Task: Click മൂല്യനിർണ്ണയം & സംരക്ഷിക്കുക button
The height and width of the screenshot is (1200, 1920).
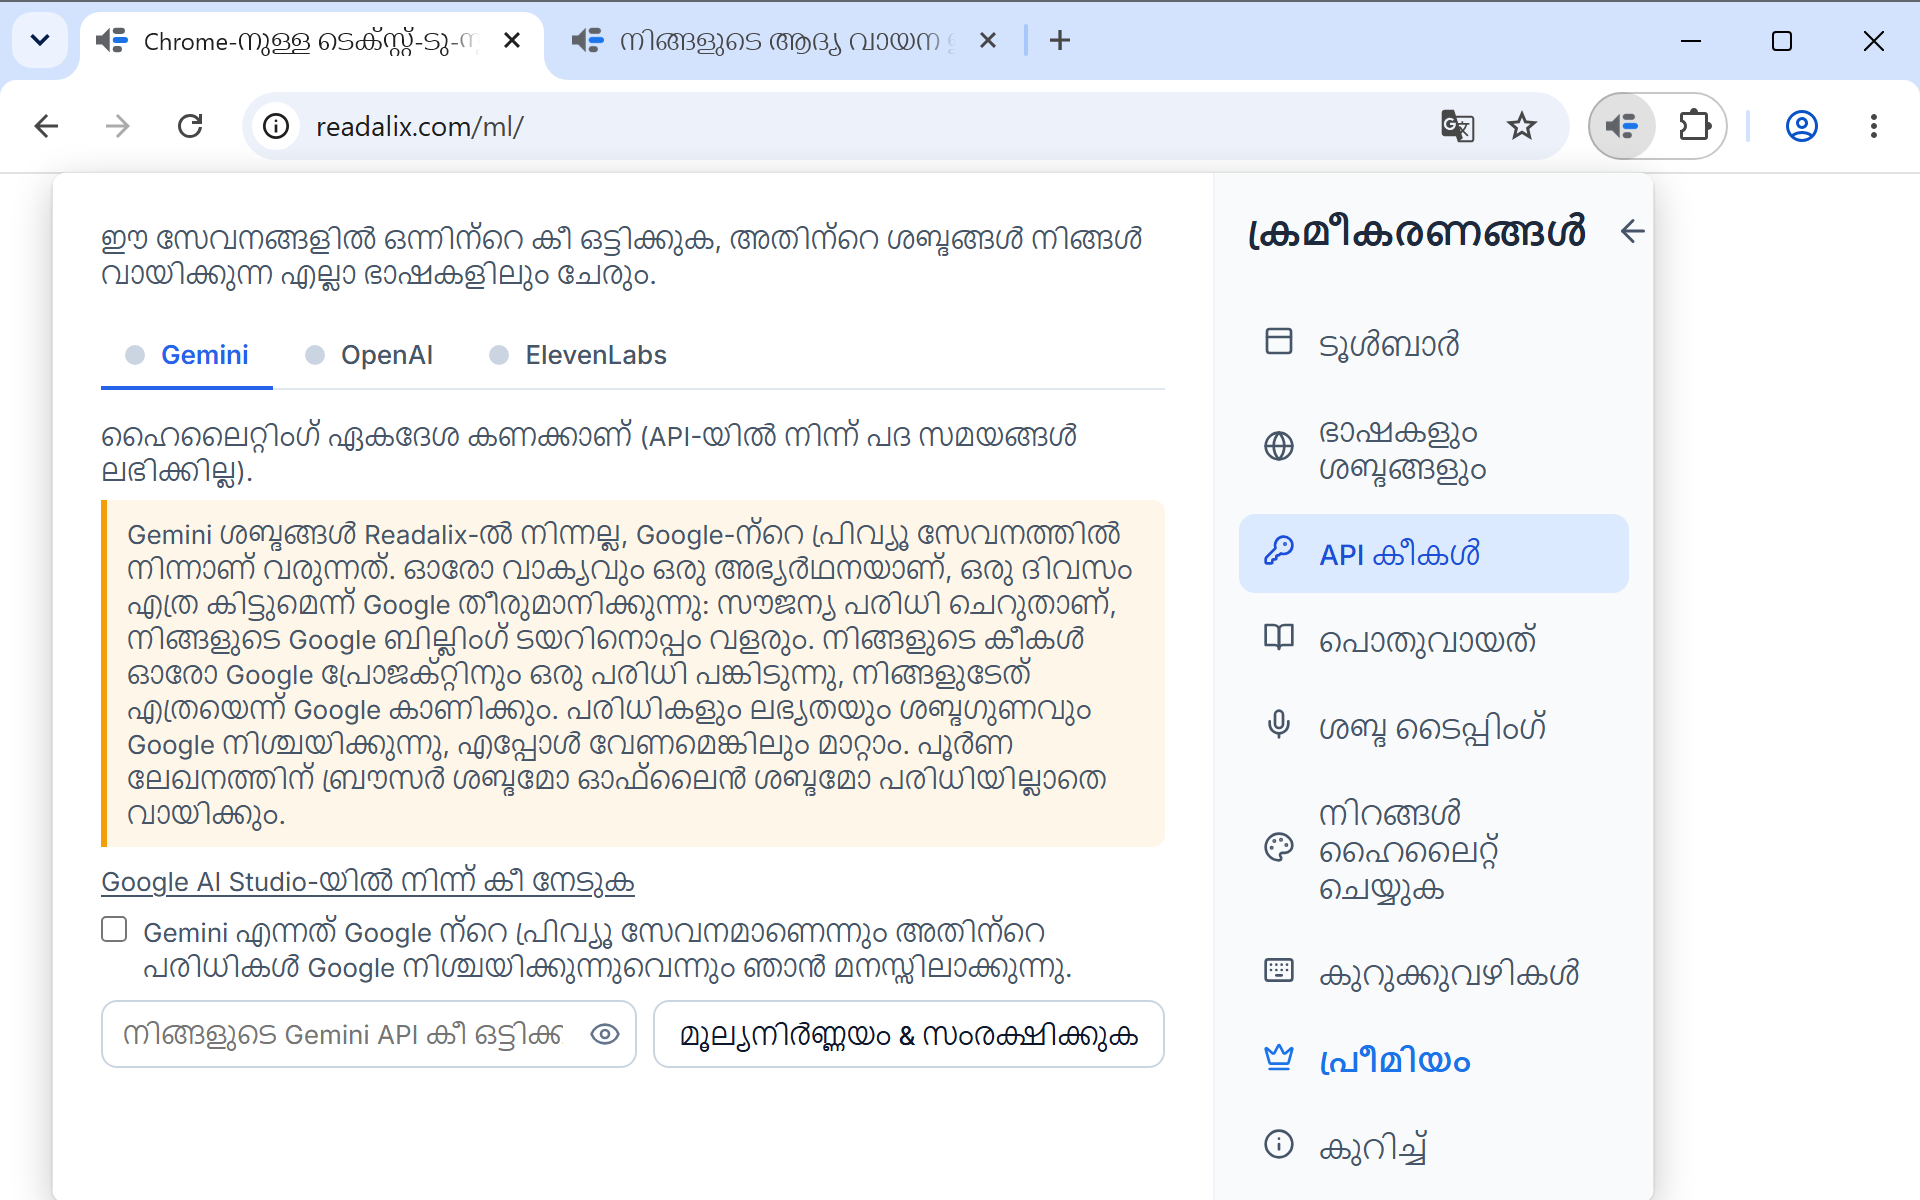Action: pos(908,1034)
